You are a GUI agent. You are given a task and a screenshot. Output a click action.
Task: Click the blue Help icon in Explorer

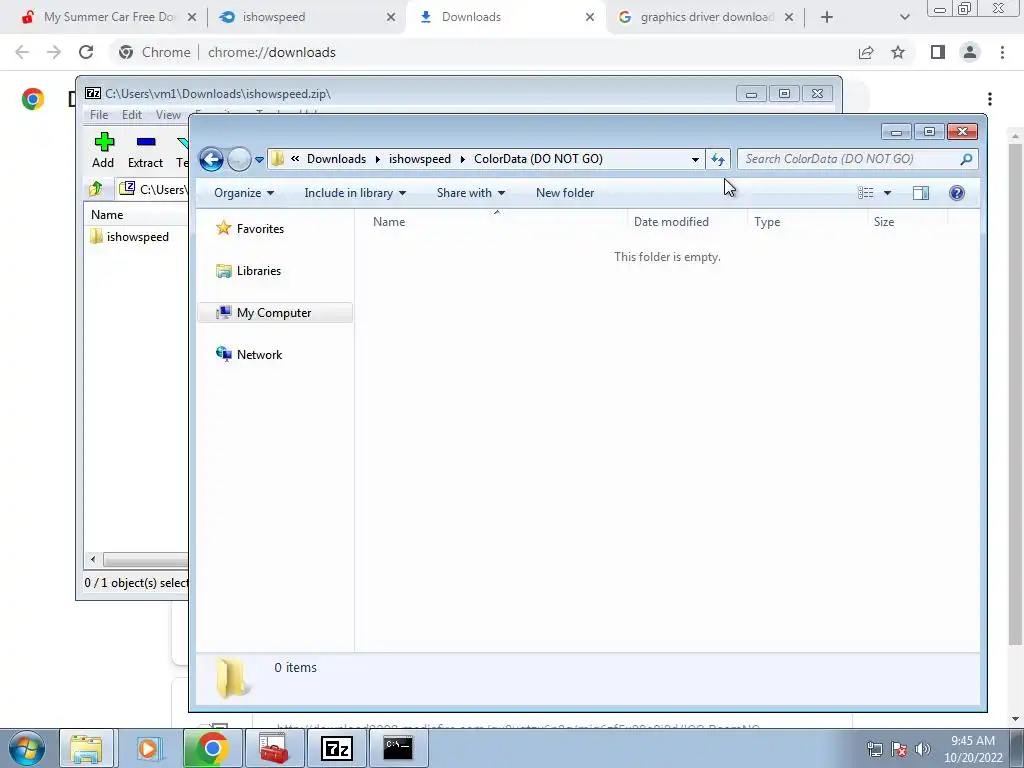click(957, 193)
